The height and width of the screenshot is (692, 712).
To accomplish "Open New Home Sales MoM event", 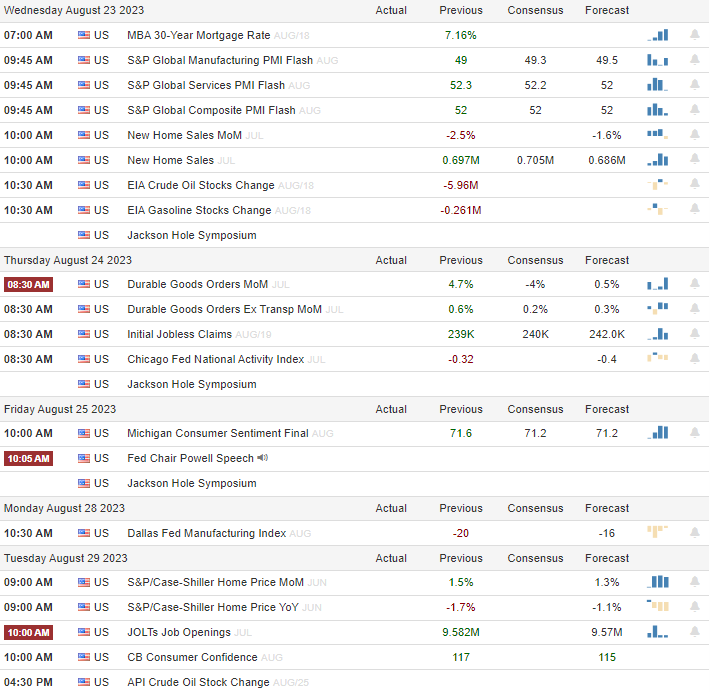I will (x=184, y=135).
